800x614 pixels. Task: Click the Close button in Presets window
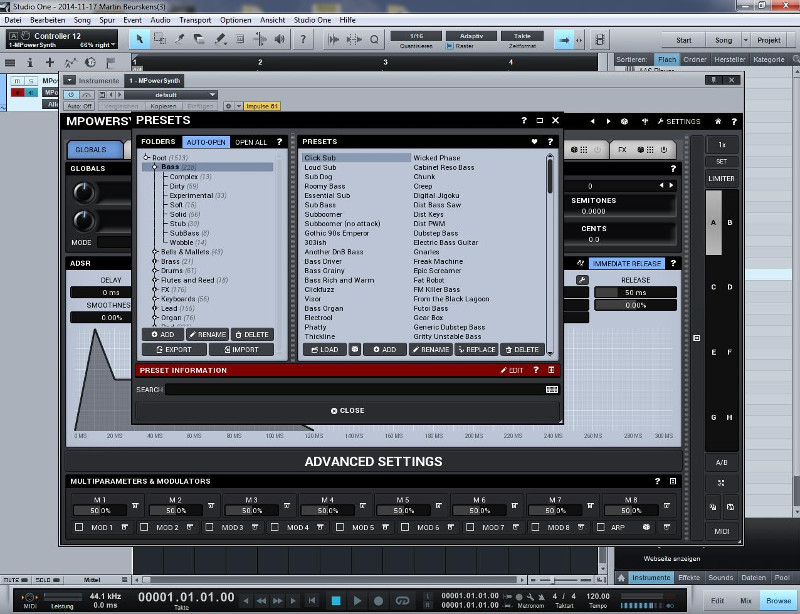click(x=347, y=410)
